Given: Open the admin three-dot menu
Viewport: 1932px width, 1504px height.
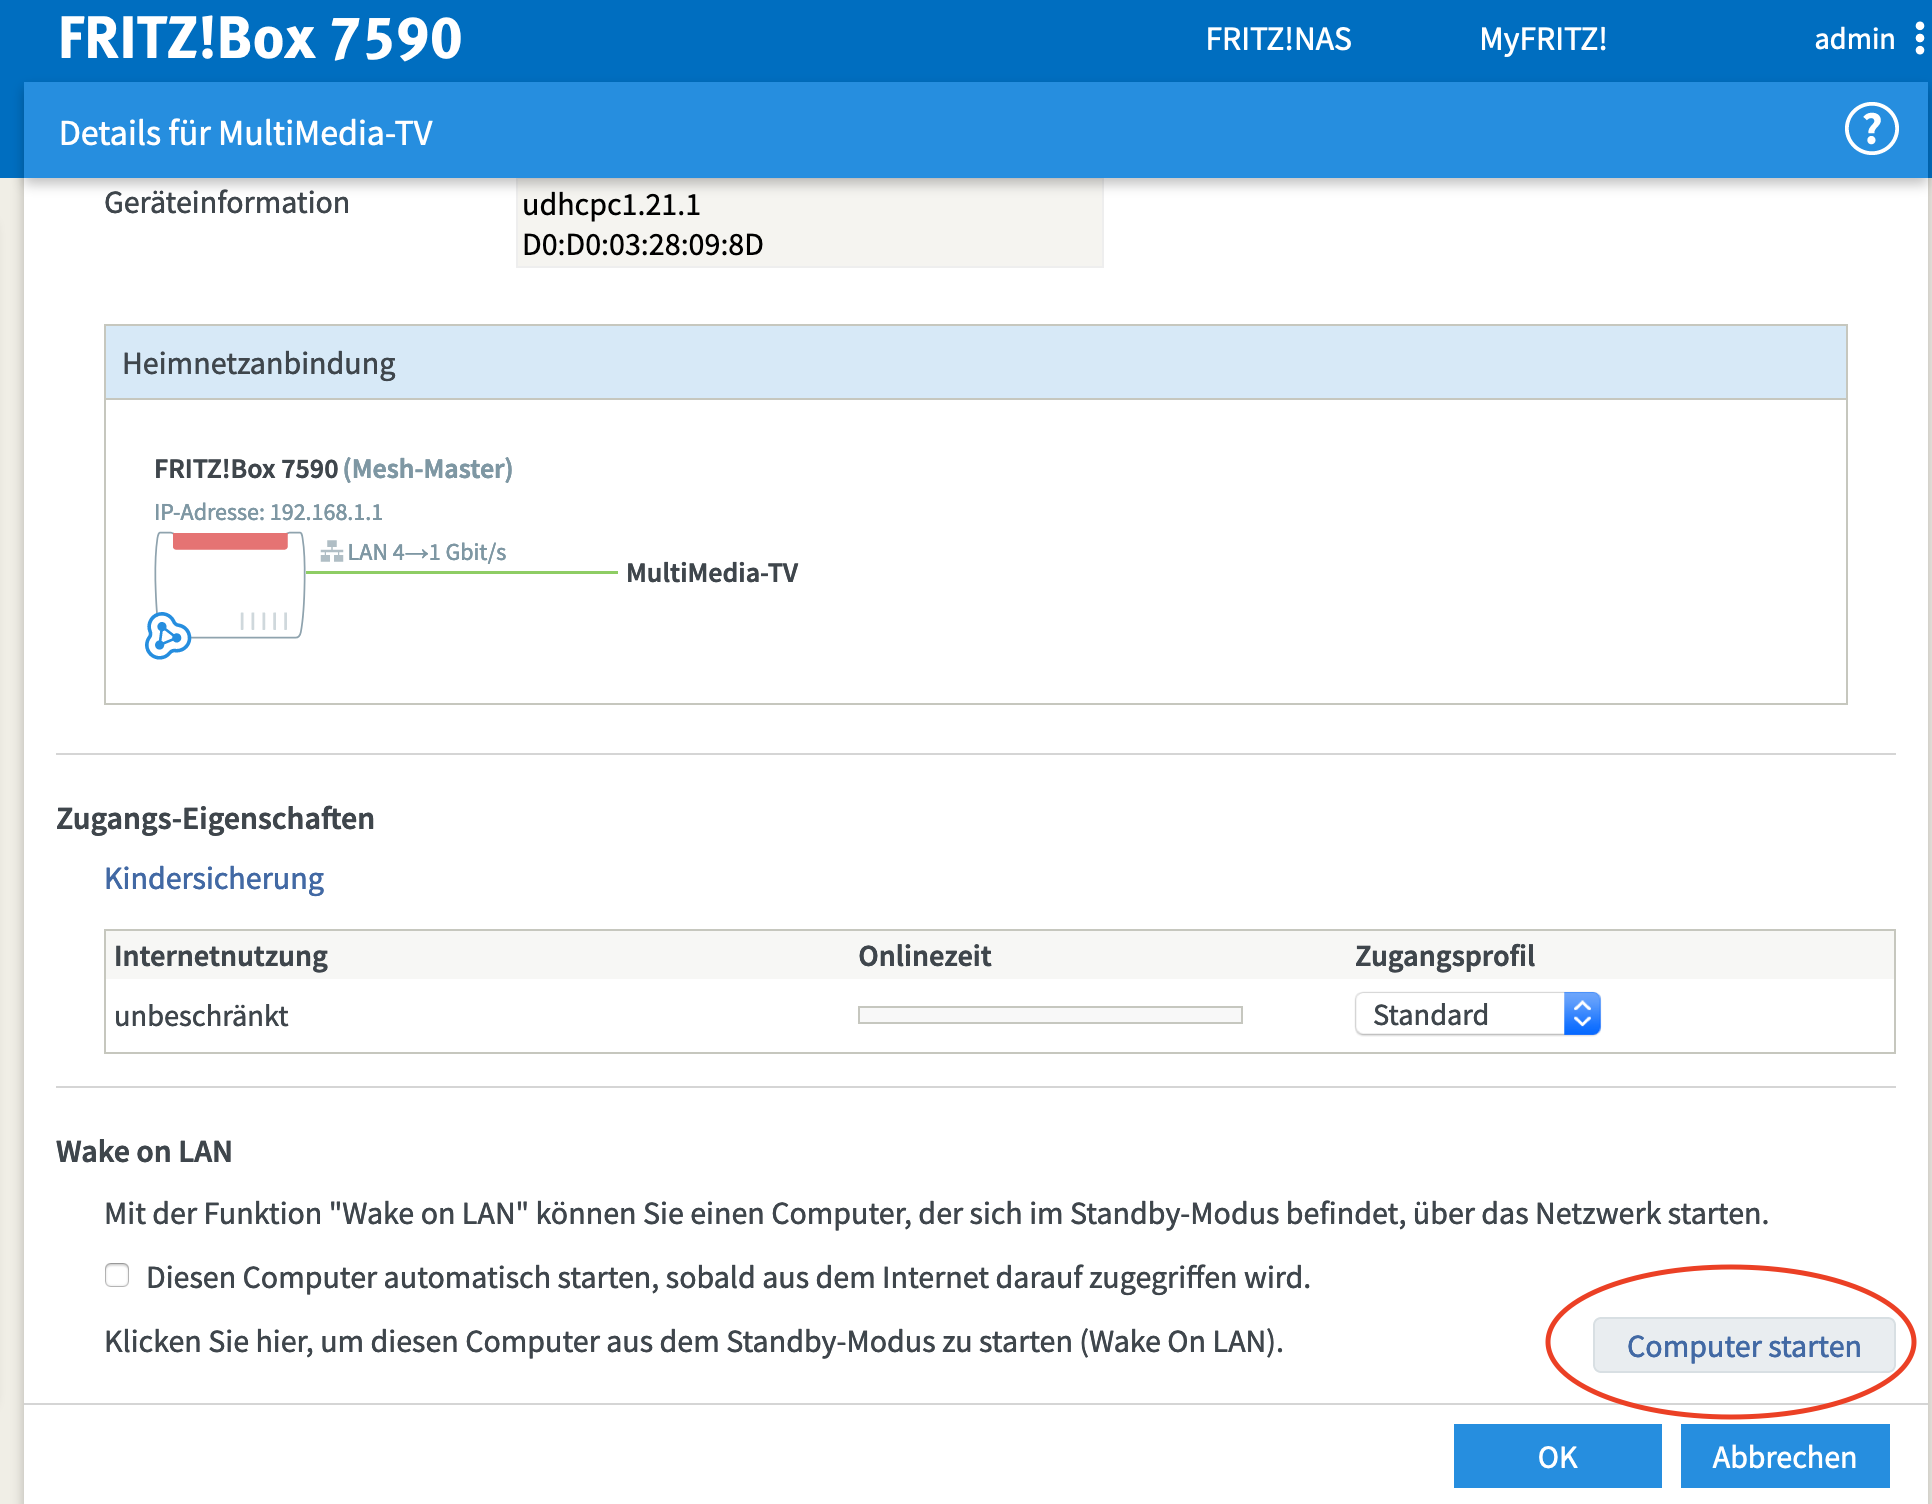Looking at the screenshot, I should click(x=1919, y=39).
